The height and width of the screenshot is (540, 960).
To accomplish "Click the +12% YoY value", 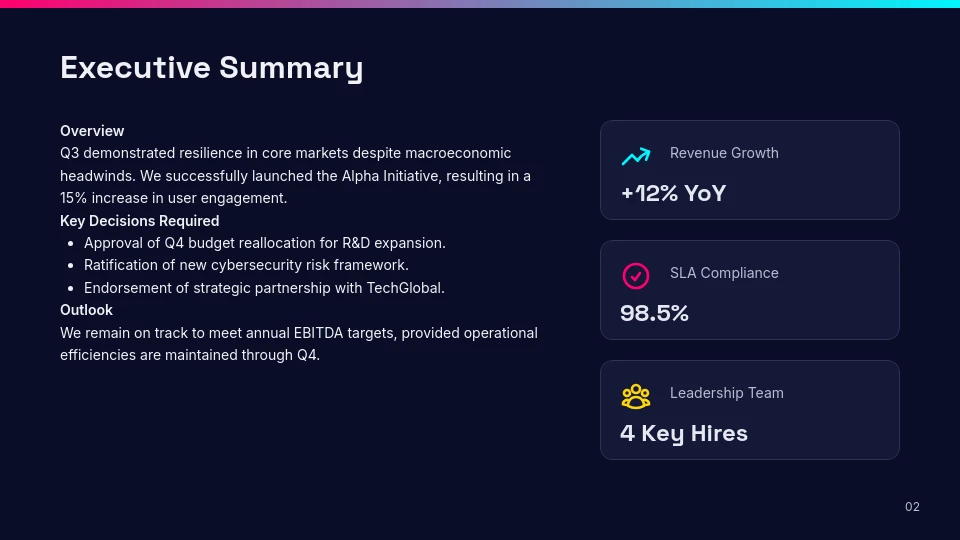I will pos(673,193).
